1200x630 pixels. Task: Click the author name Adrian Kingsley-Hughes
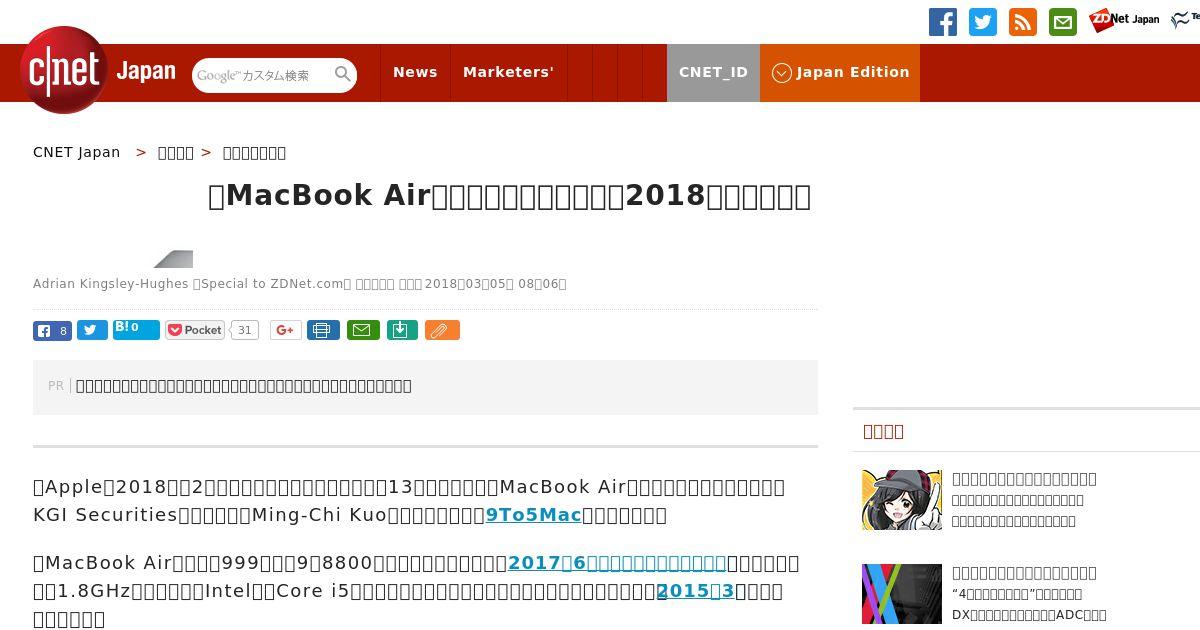tap(111, 284)
